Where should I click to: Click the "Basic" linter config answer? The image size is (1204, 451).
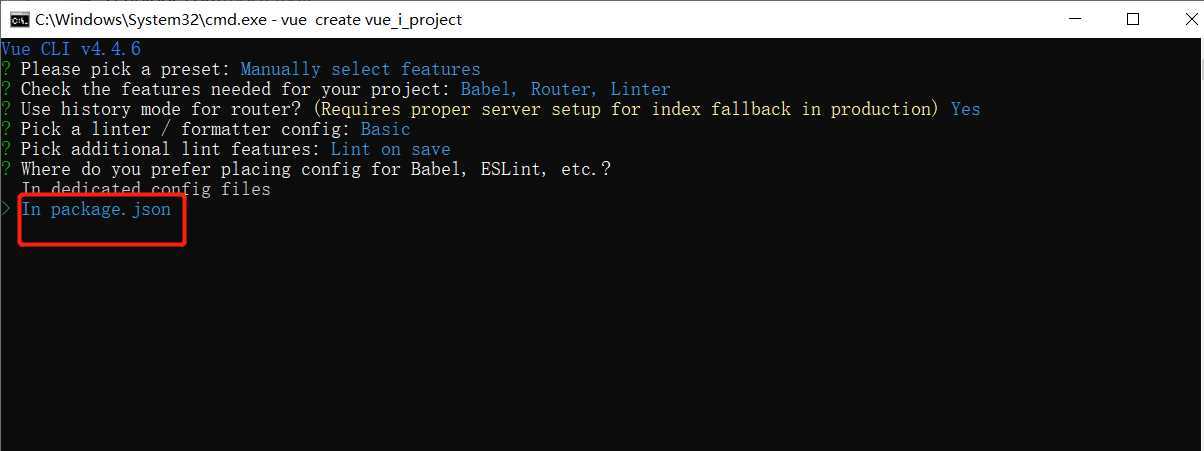coord(386,129)
